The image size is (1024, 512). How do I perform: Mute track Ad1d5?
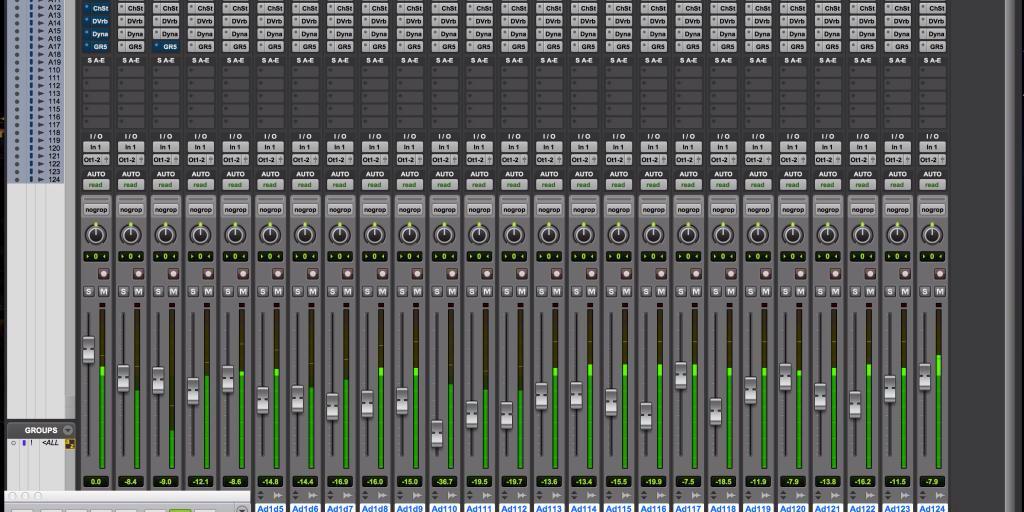278,291
